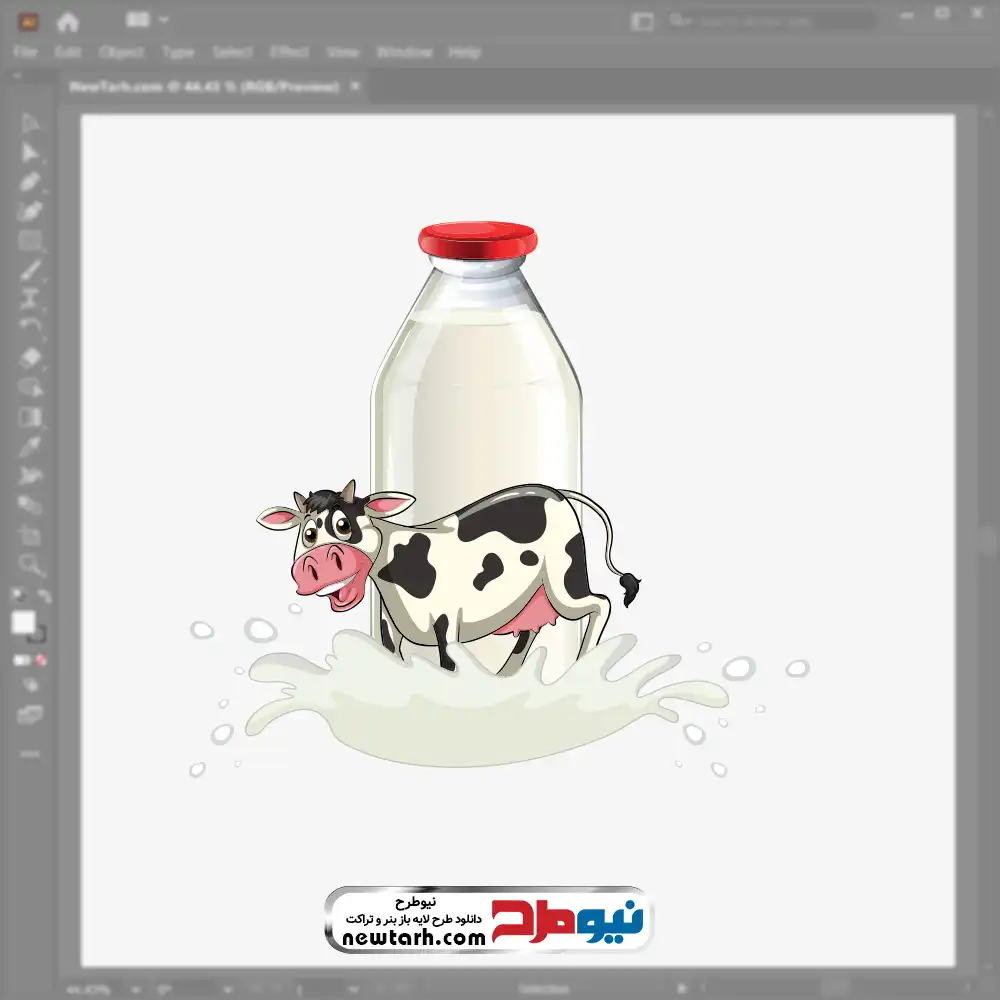Image resolution: width=1000 pixels, height=1000 pixels.
Task: Activate the Eyedropper tool
Action: point(31,446)
